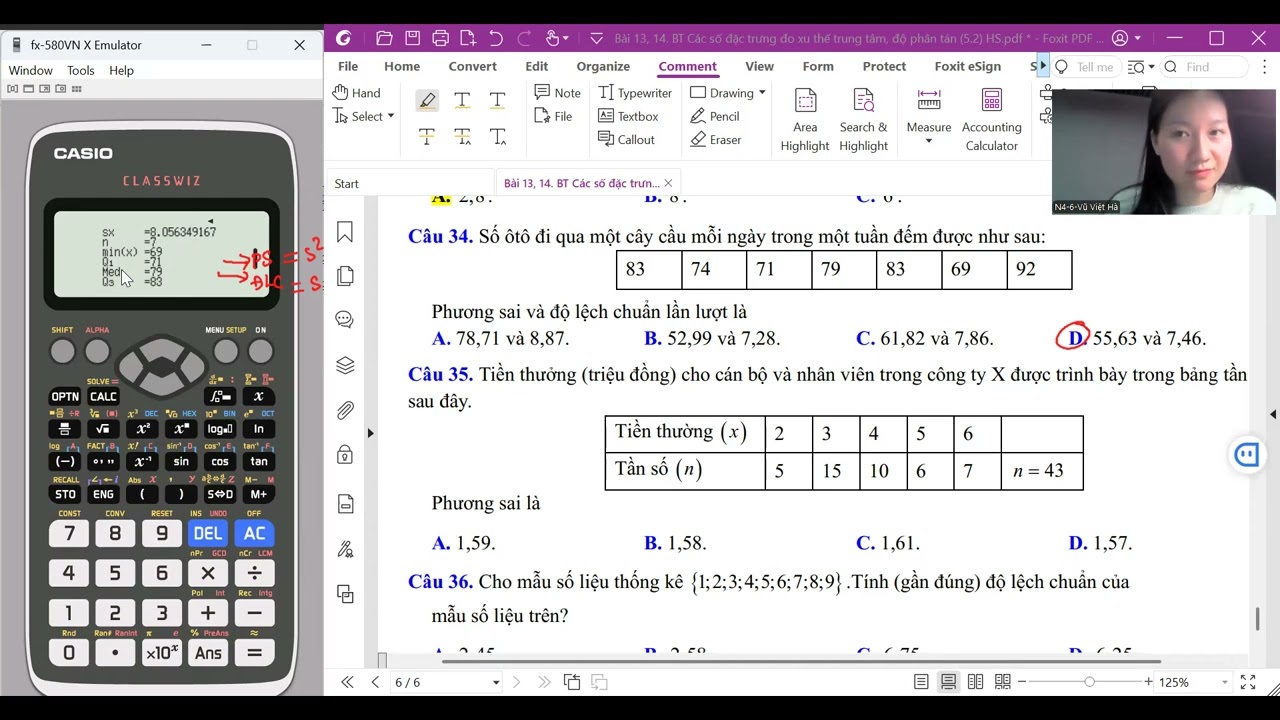Switch to continuous page view icon

[948, 682]
